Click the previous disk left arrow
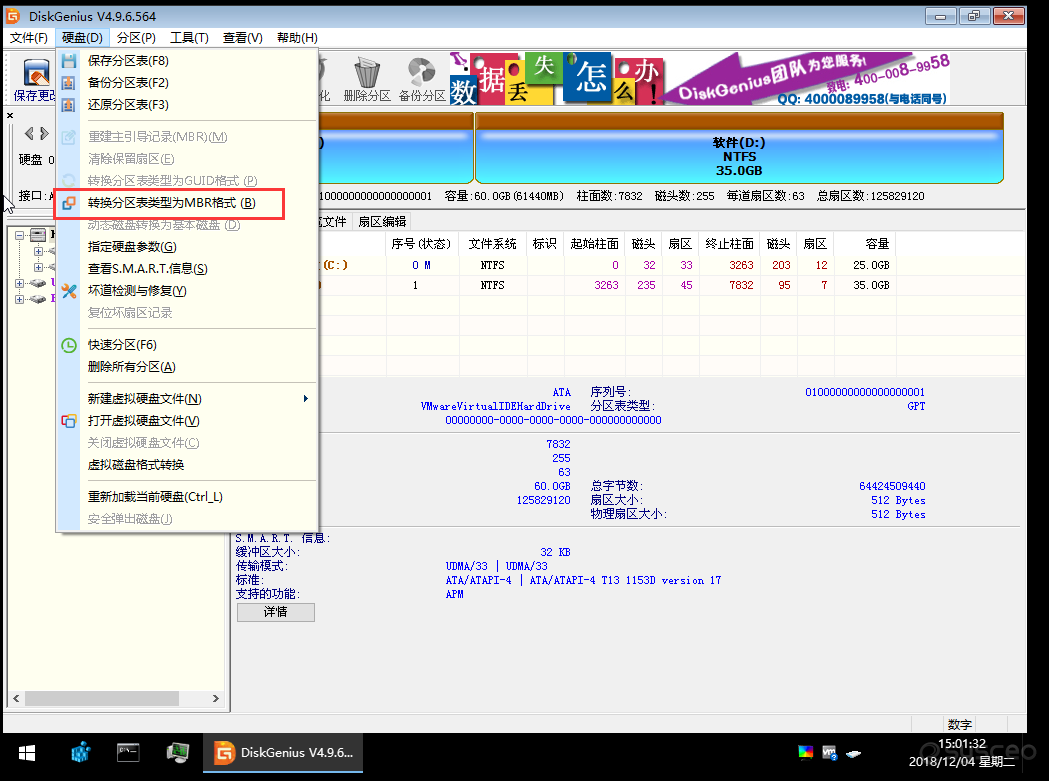This screenshot has width=1049, height=781. [29, 133]
